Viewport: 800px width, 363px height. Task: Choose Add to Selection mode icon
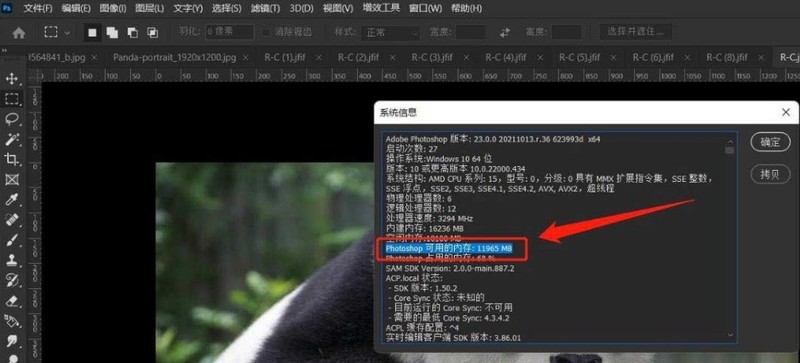[x=112, y=33]
